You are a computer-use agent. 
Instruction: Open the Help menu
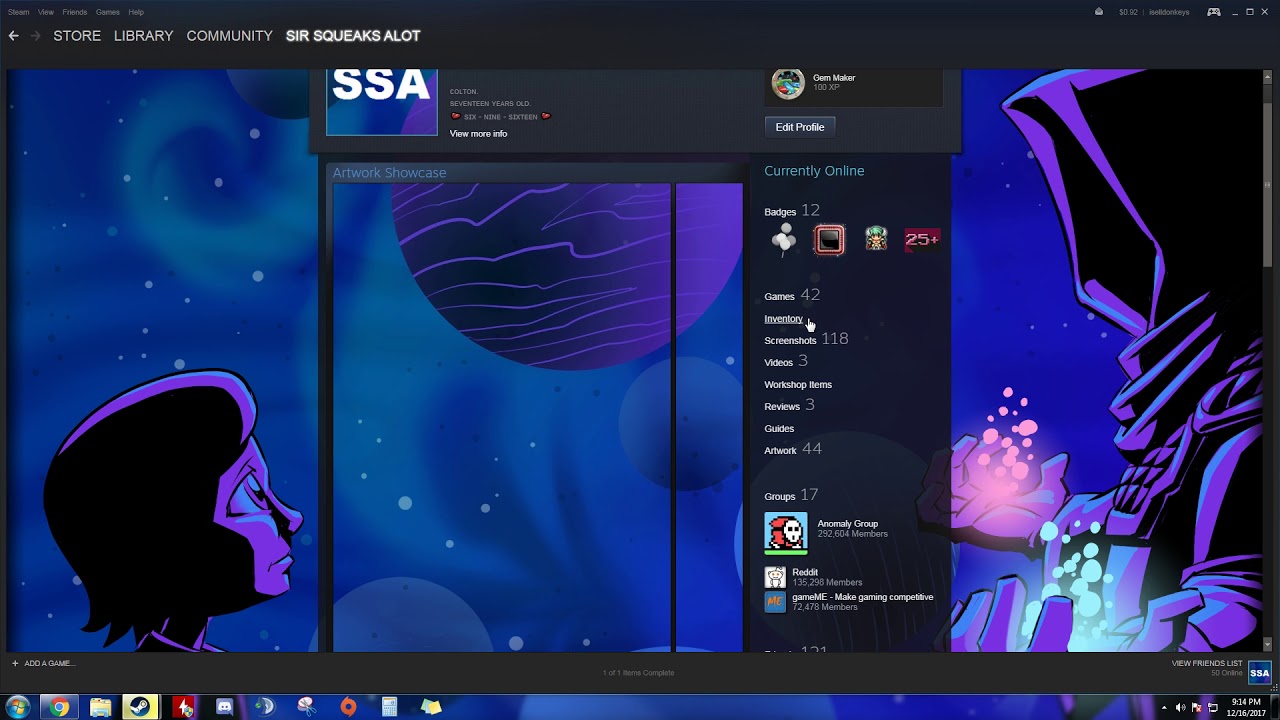pos(136,12)
